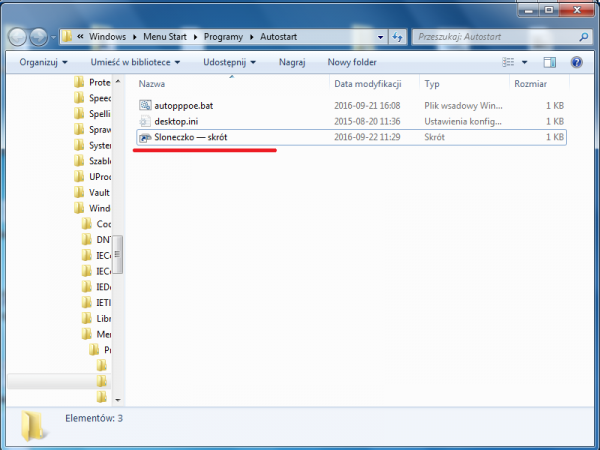Create a Nowy folder
Image resolution: width=600 pixels, height=450 pixels.
point(352,62)
